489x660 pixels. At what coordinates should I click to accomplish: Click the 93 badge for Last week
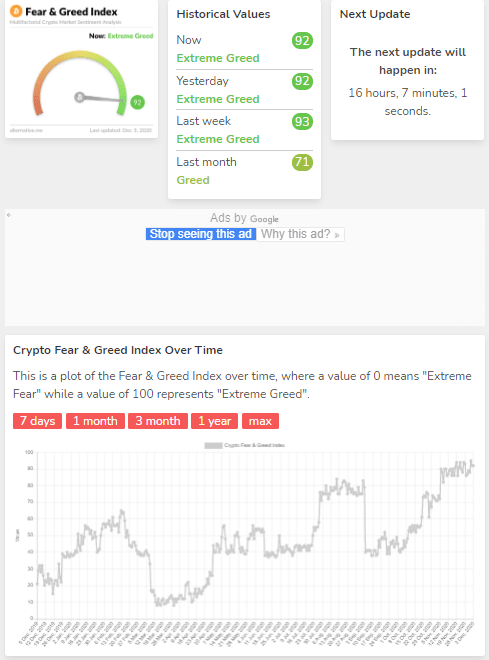tap(302, 122)
